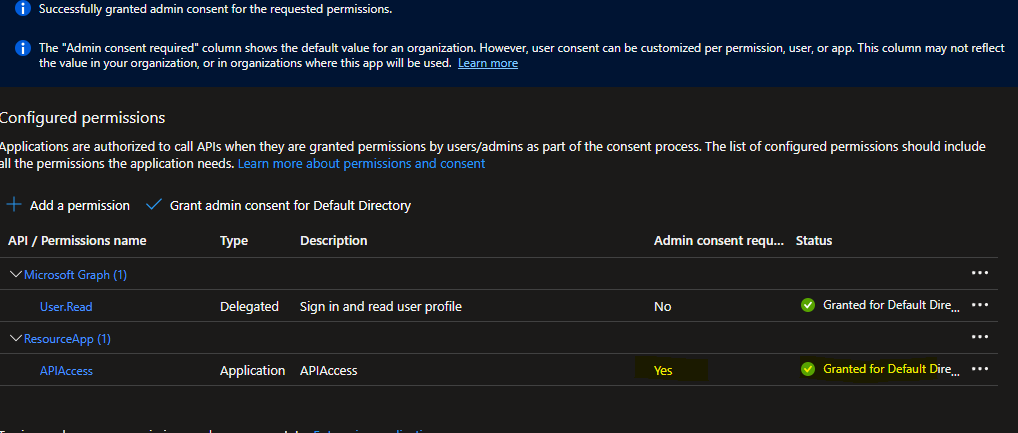The width and height of the screenshot is (1018, 433).
Task: Open Learn more about permissions and consent
Action: (361, 163)
